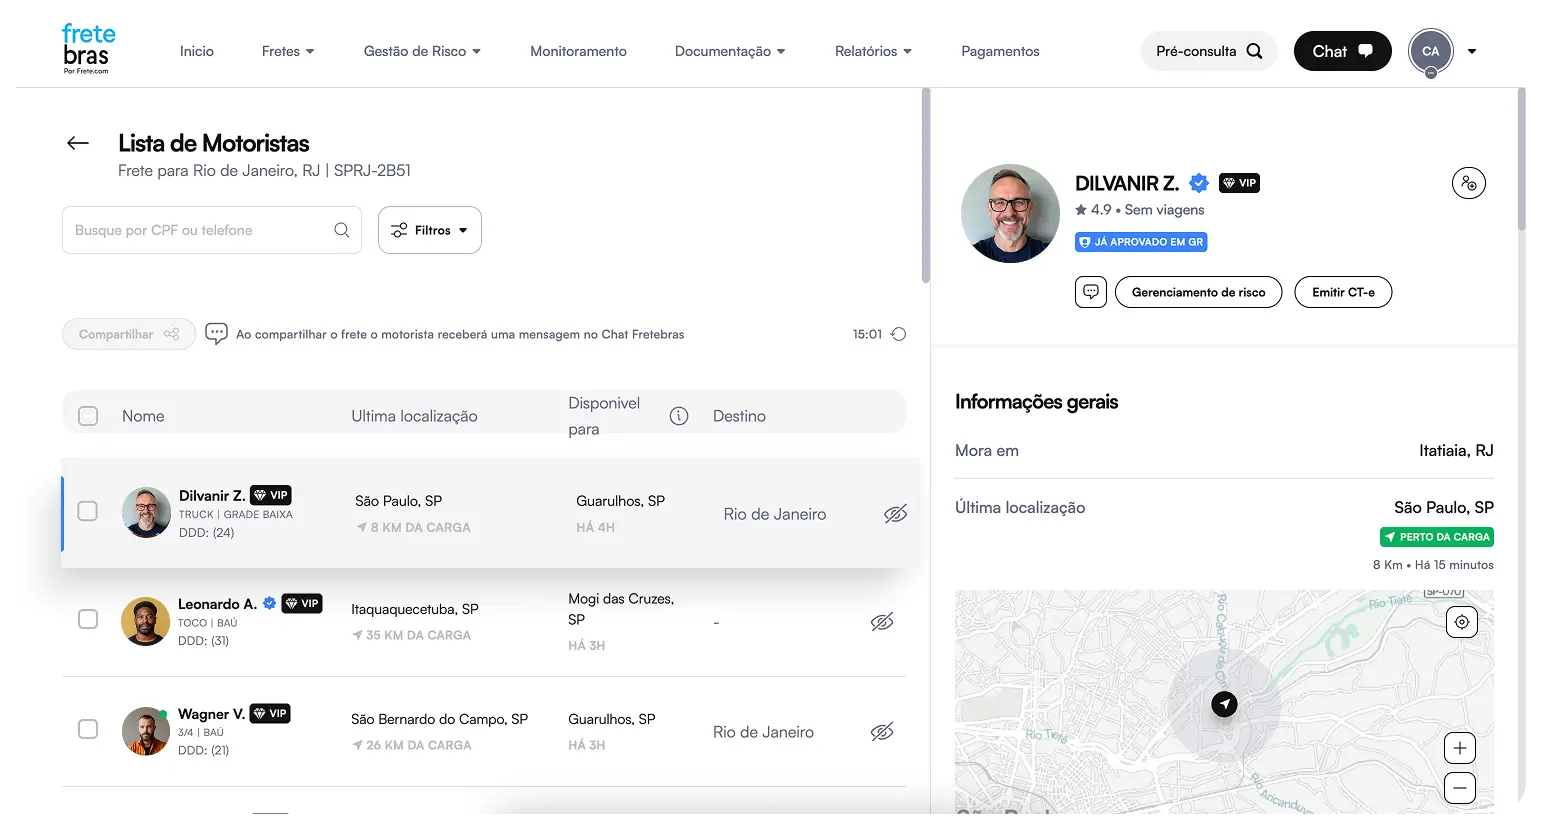Open the chat message icon in Dilvanir's profile
Screen dimensions: 1542x830
pyautogui.click(x=1091, y=292)
